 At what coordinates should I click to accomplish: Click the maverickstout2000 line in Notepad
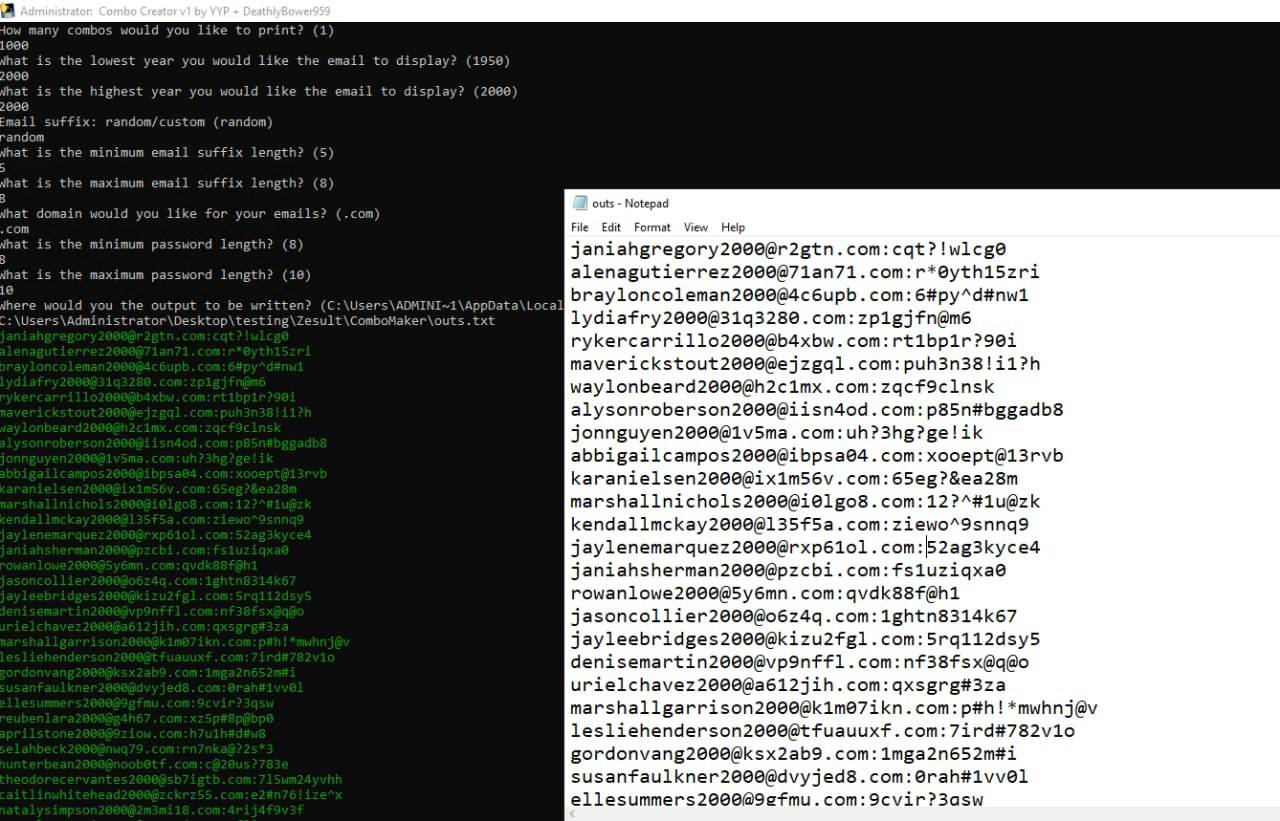pos(805,364)
